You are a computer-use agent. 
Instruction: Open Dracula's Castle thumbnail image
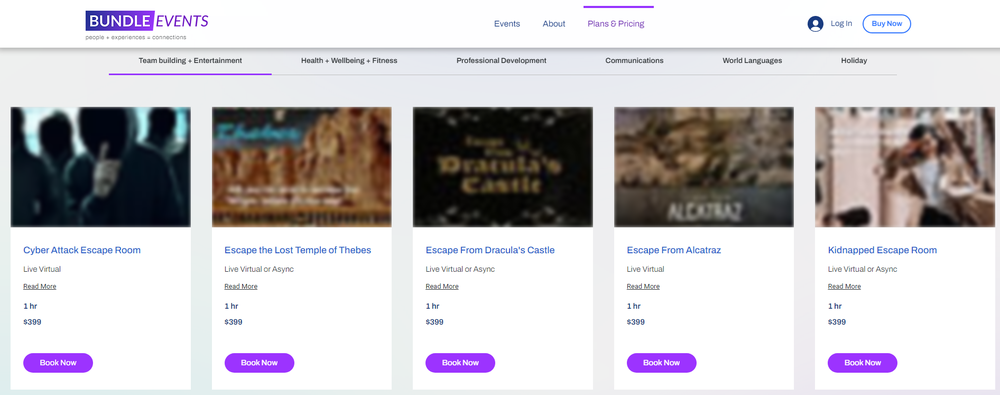click(503, 167)
